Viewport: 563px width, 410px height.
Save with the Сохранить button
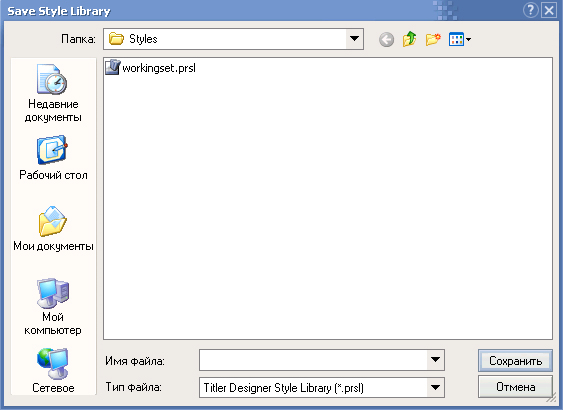click(x=515, y=360)
